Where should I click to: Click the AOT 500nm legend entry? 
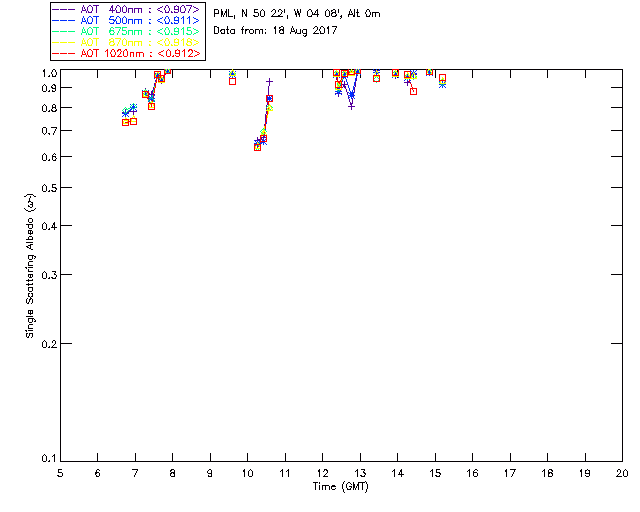tap(126, 20)
